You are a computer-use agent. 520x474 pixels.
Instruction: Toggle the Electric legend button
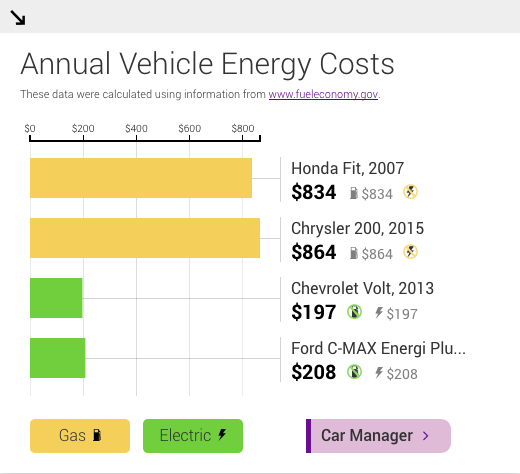click(193, 436)
